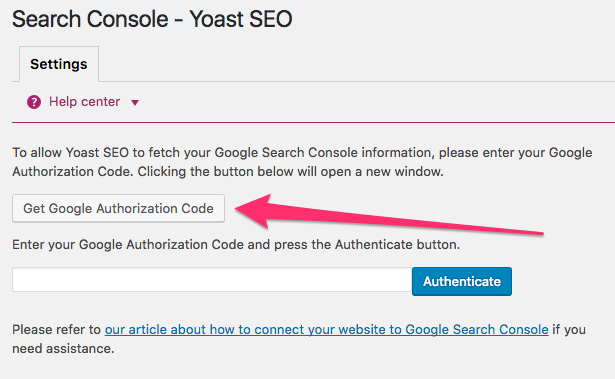
Task: Open the Help center label
Action: [84, 102]
